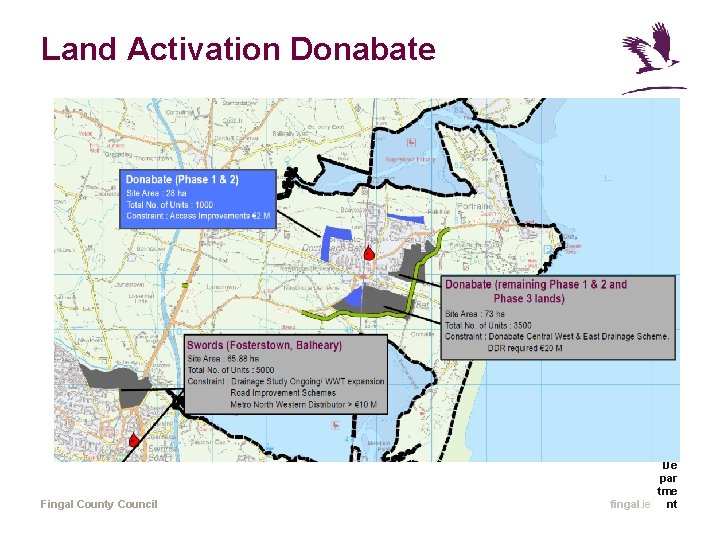The height and width of the screenshot is (540, 720).
Task: Click 'Metro North Western Distributor > €10 M' line
Action: pyautogui.click(x=304, y=405)
